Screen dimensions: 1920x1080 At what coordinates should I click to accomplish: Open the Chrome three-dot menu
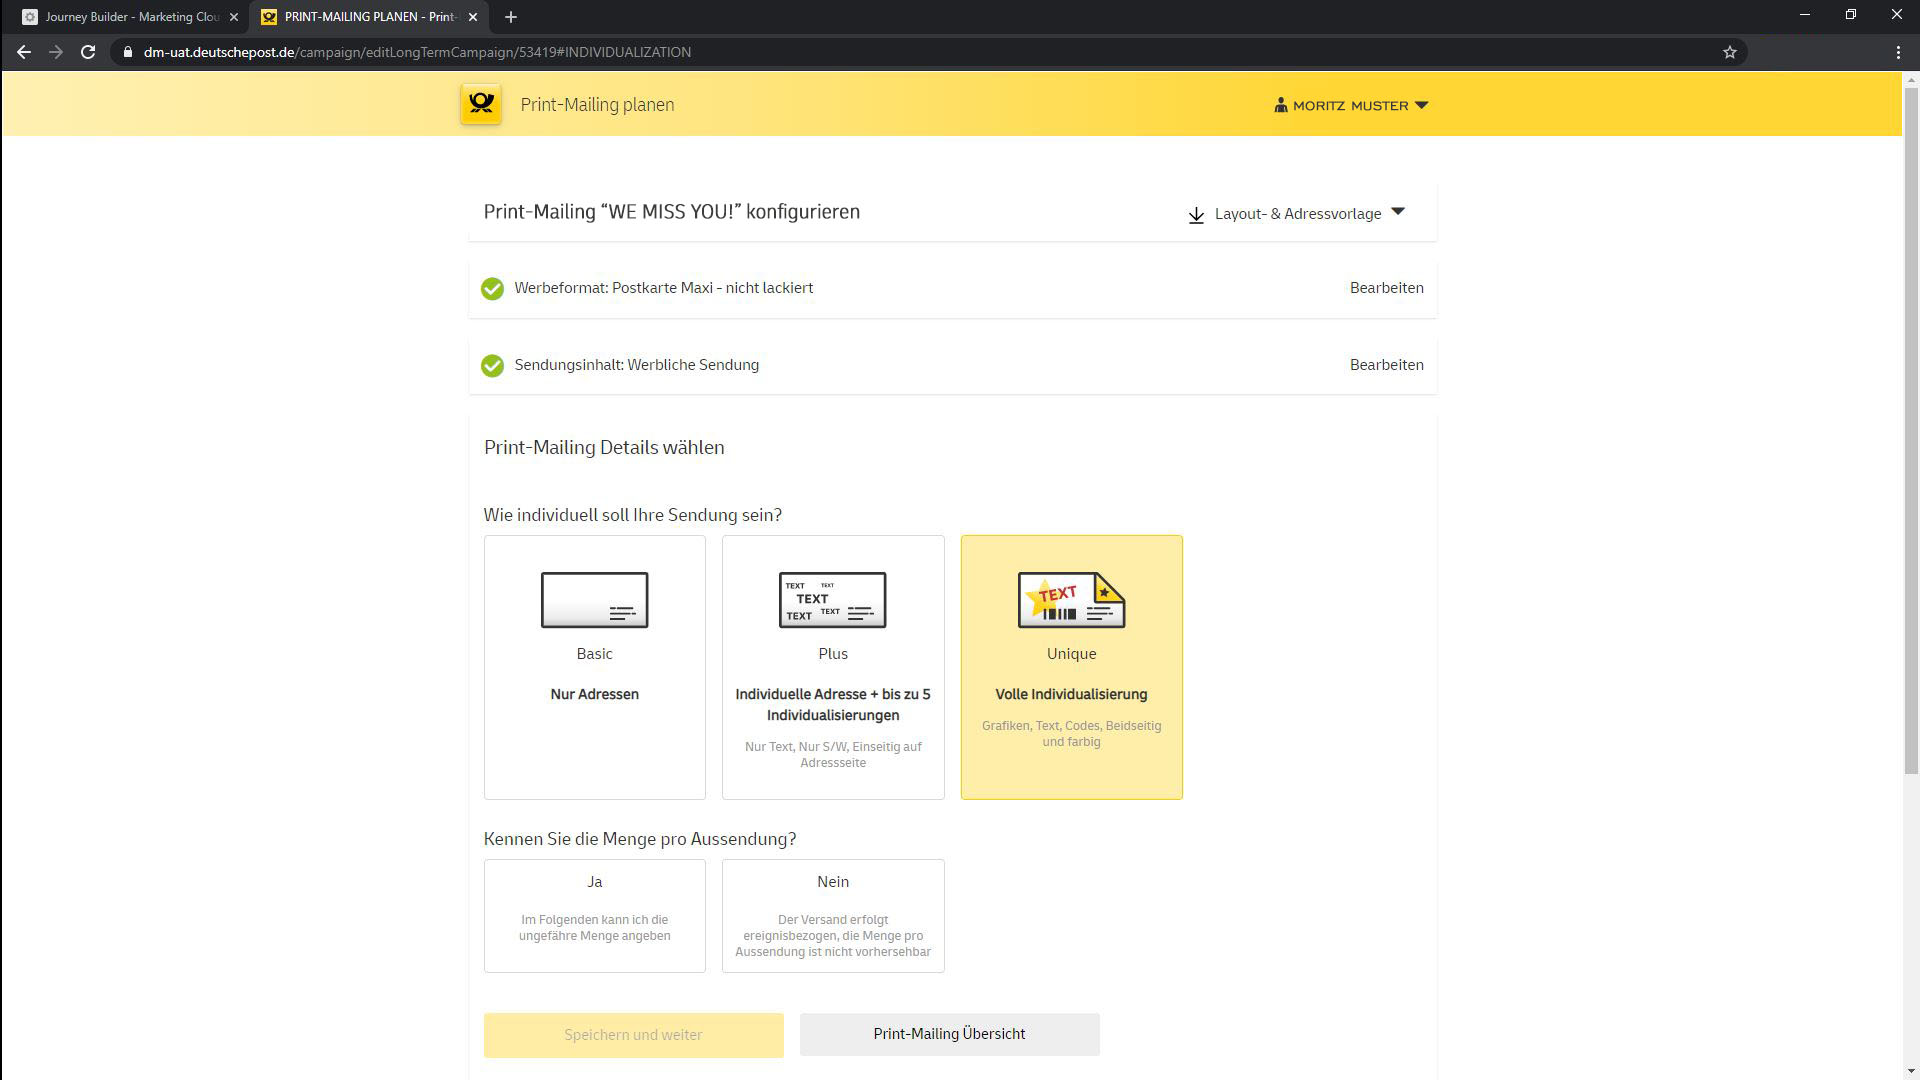[x=1898, y=52]
